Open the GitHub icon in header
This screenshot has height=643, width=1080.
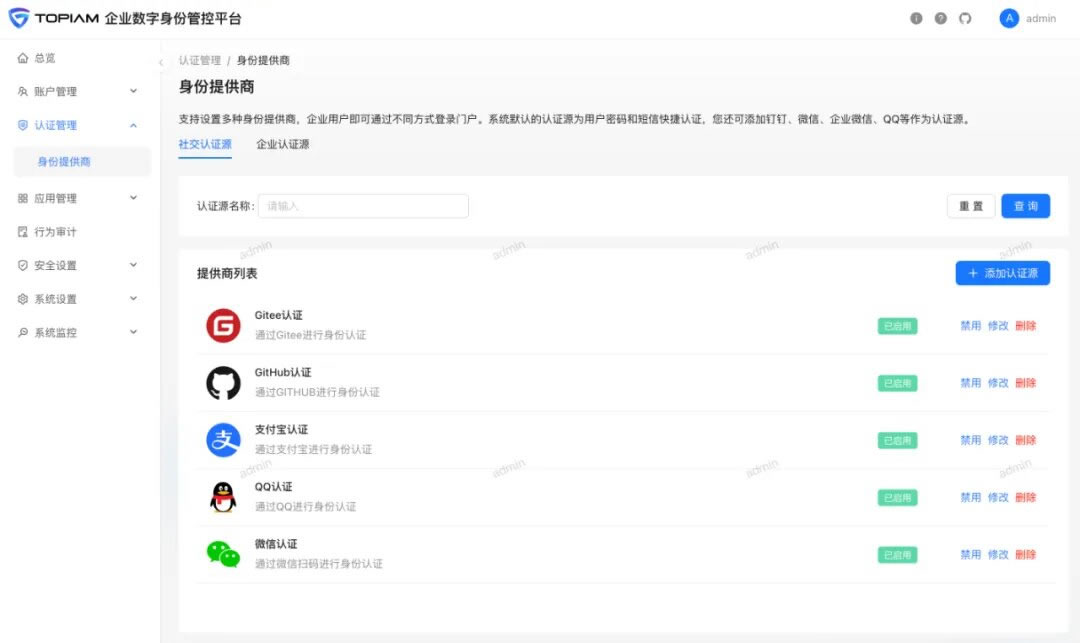pos(965,19)
